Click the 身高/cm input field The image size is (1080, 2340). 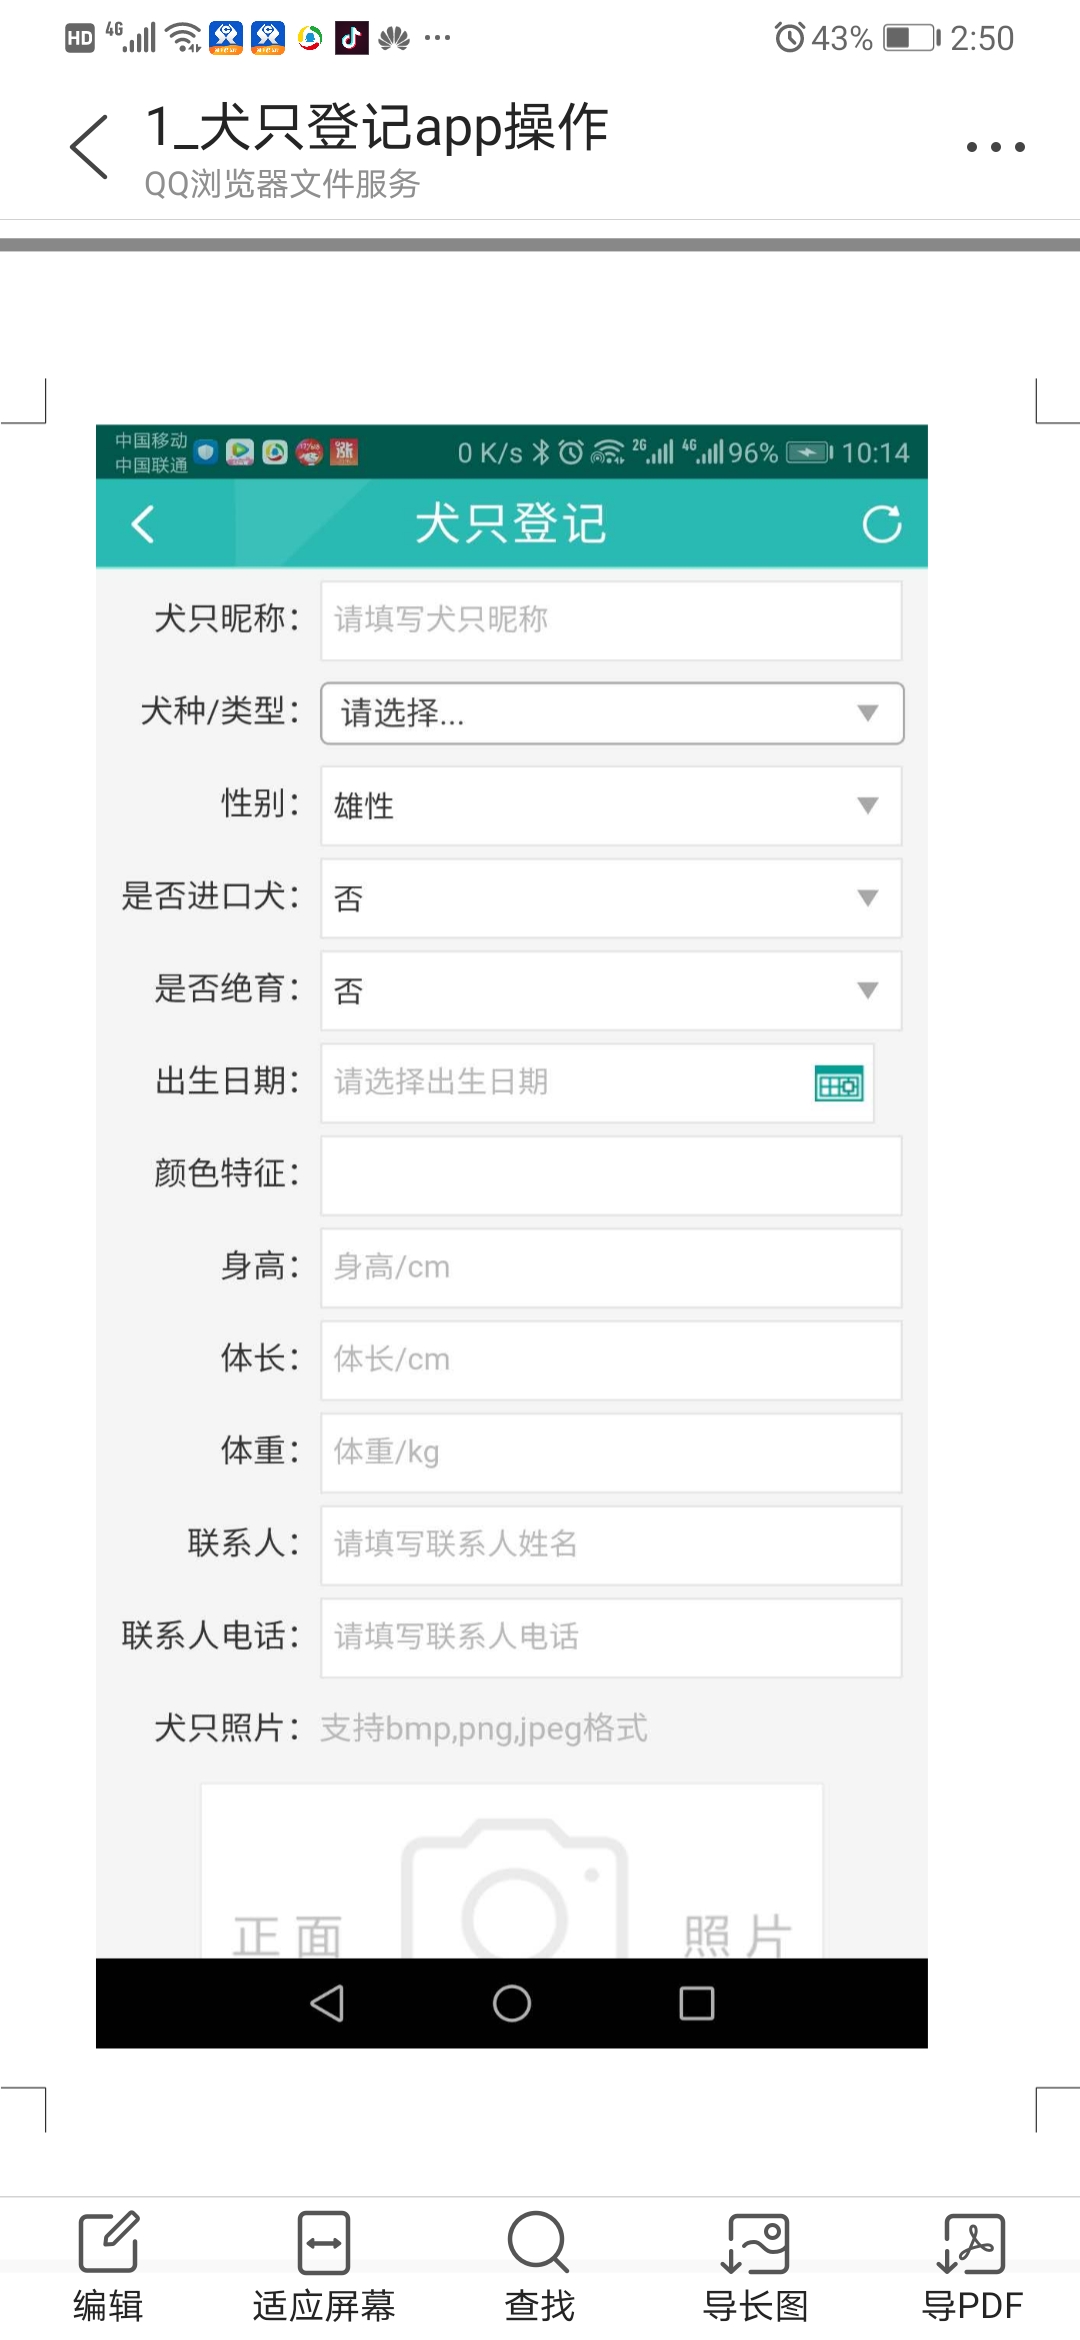click(611, 1267)
